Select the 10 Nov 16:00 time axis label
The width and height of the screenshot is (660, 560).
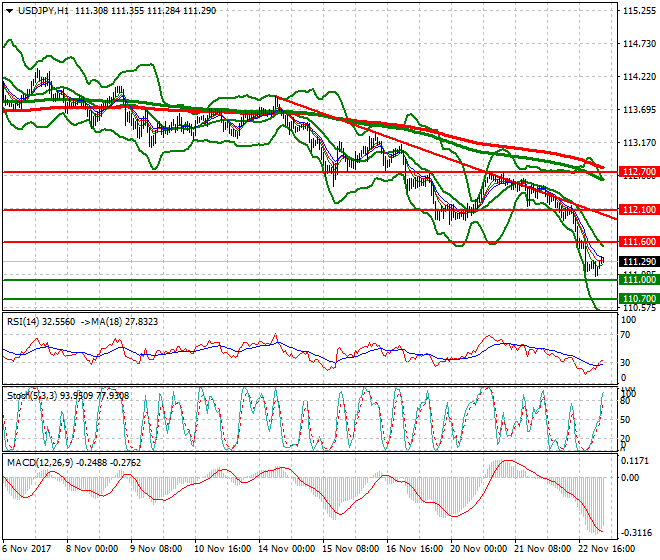tap(222, 549)
